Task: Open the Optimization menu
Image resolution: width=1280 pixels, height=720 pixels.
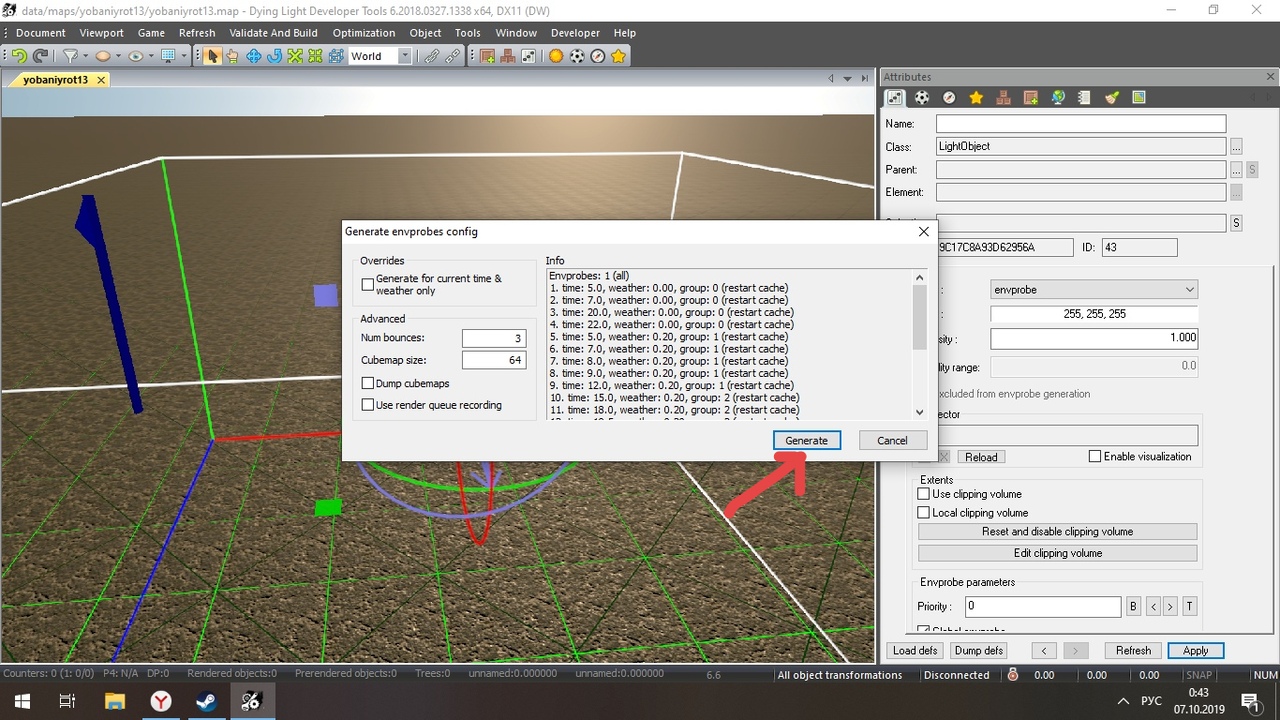Action: (364, 32)
